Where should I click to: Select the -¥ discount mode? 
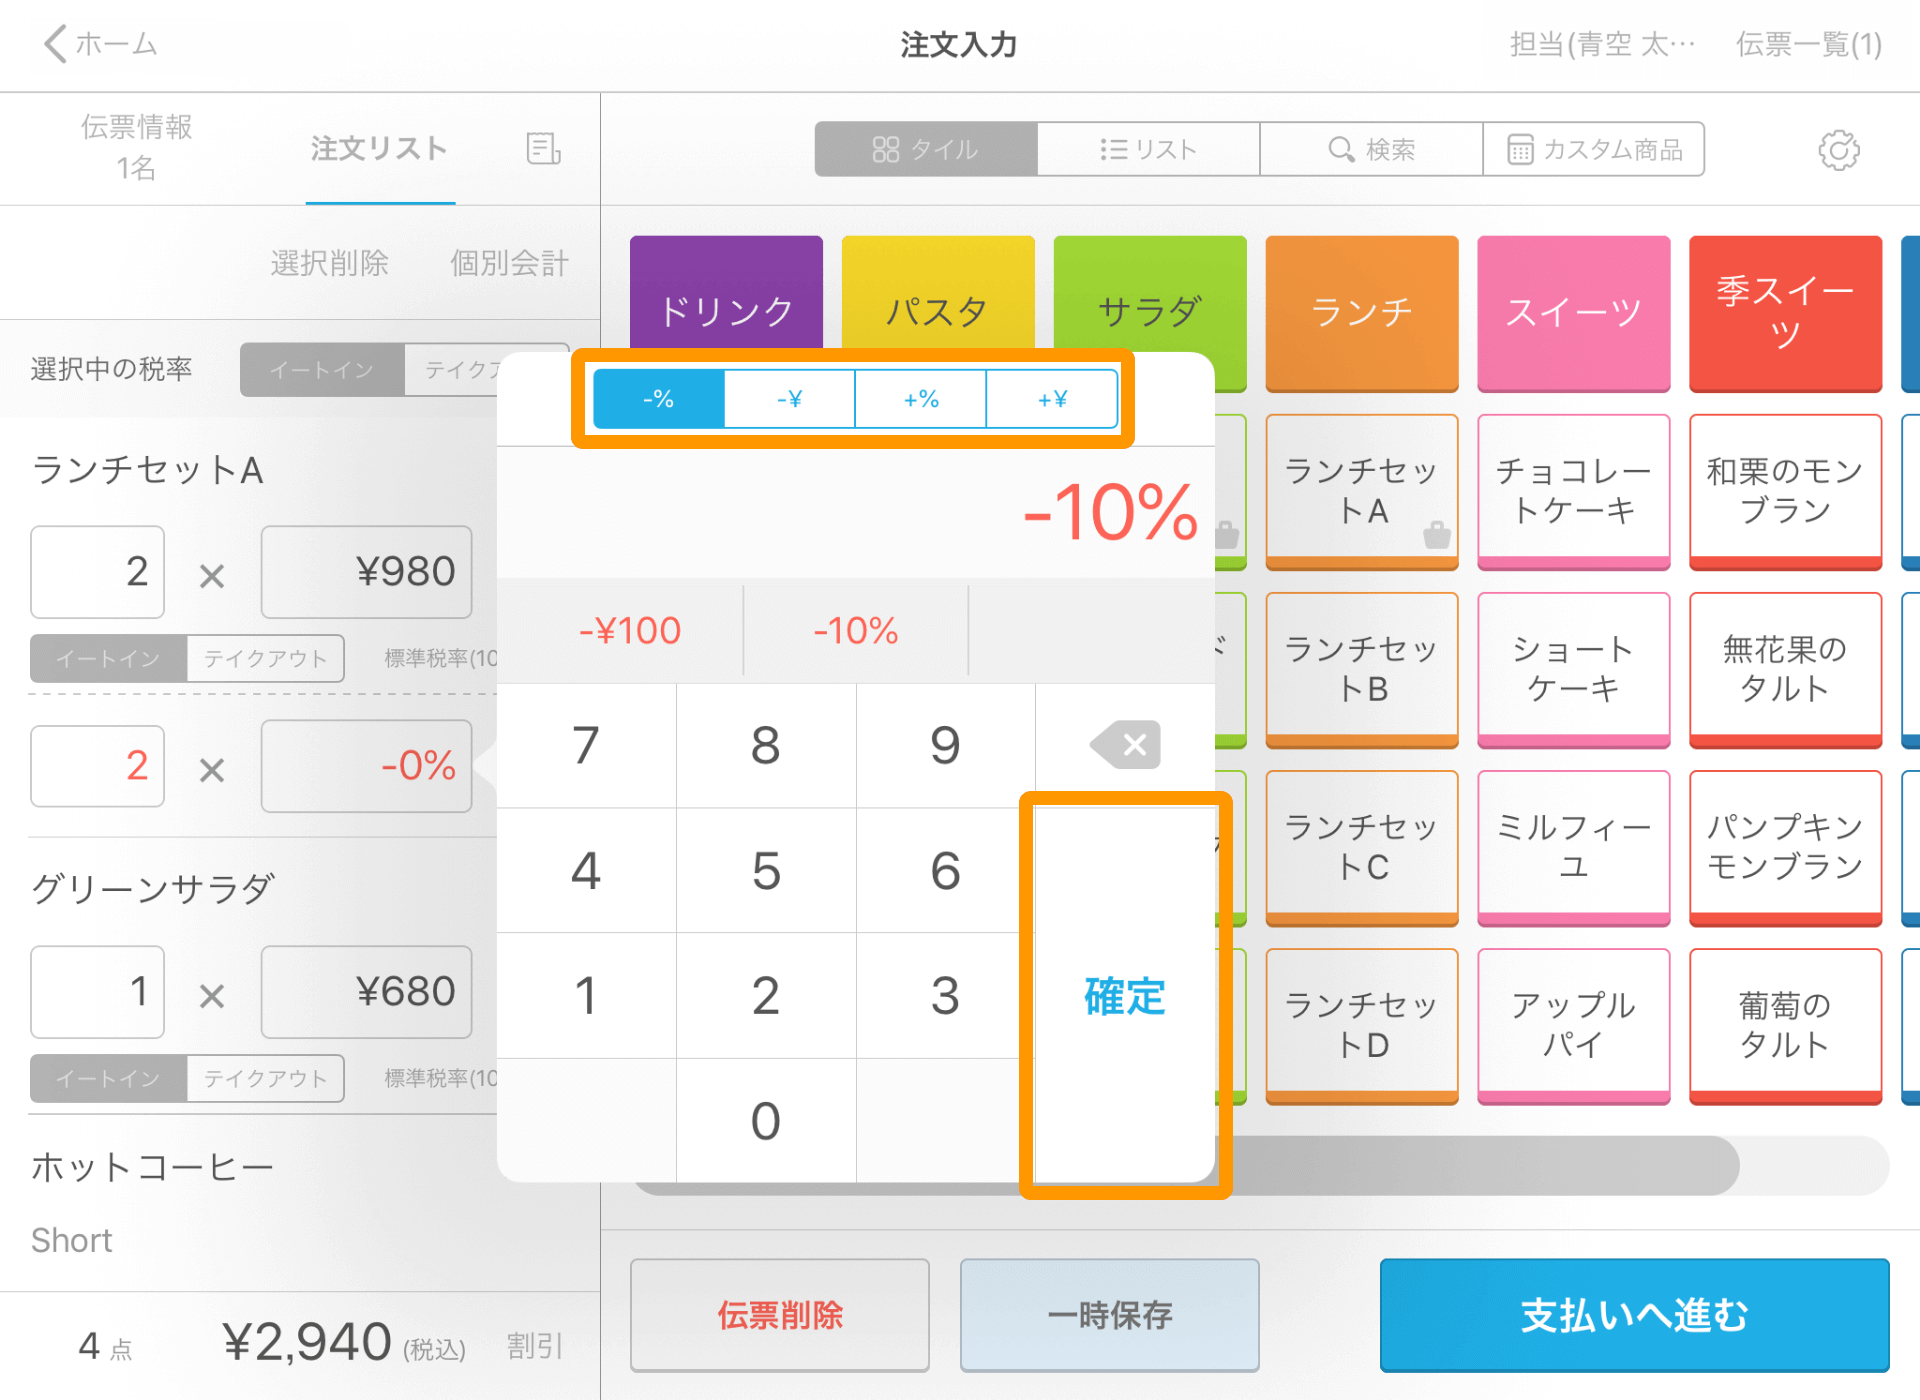pos(790,399)
